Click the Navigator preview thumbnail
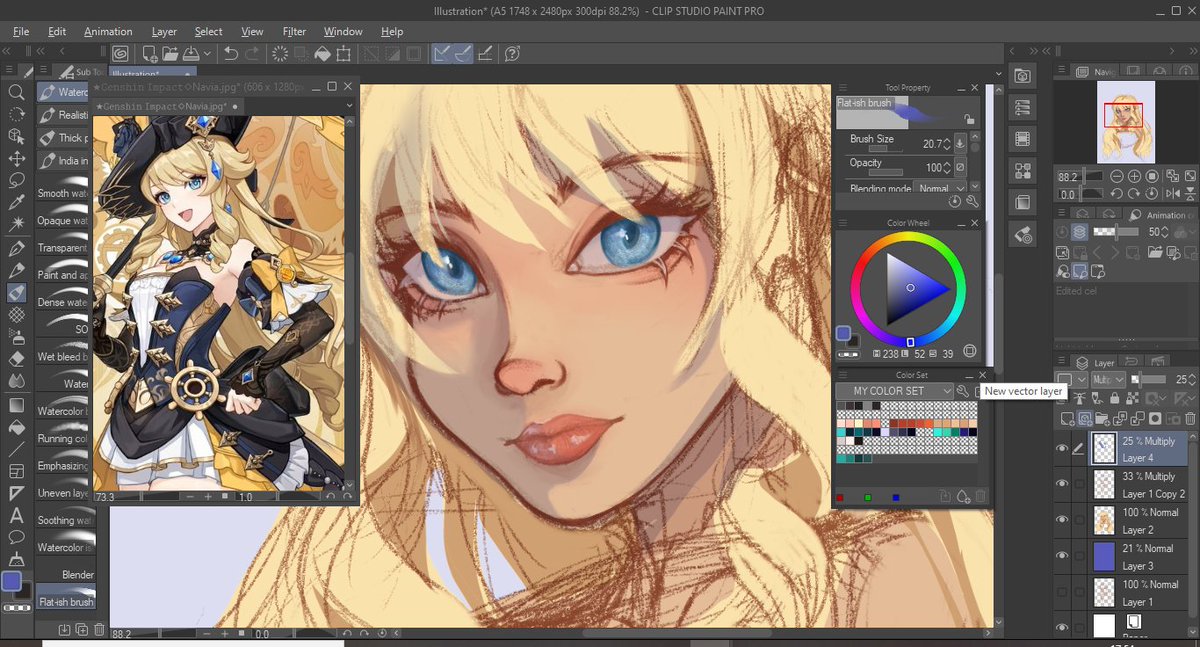This screenshot has height=647, width=1200. point(1125,122)
